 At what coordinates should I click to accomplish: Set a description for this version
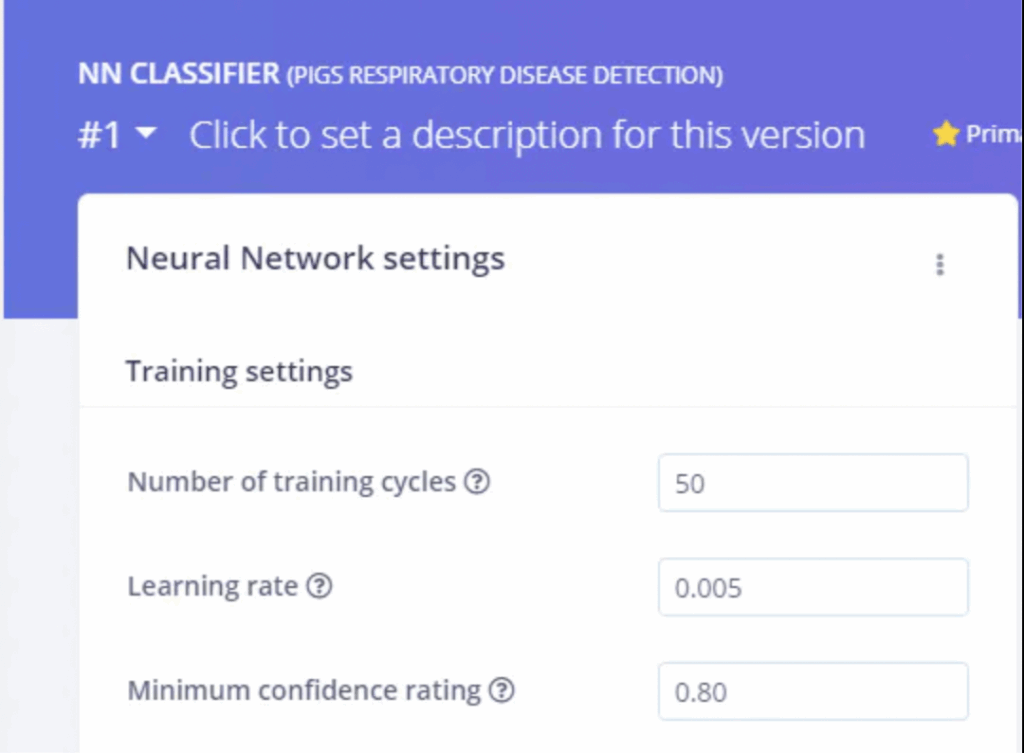coord(527,135)
